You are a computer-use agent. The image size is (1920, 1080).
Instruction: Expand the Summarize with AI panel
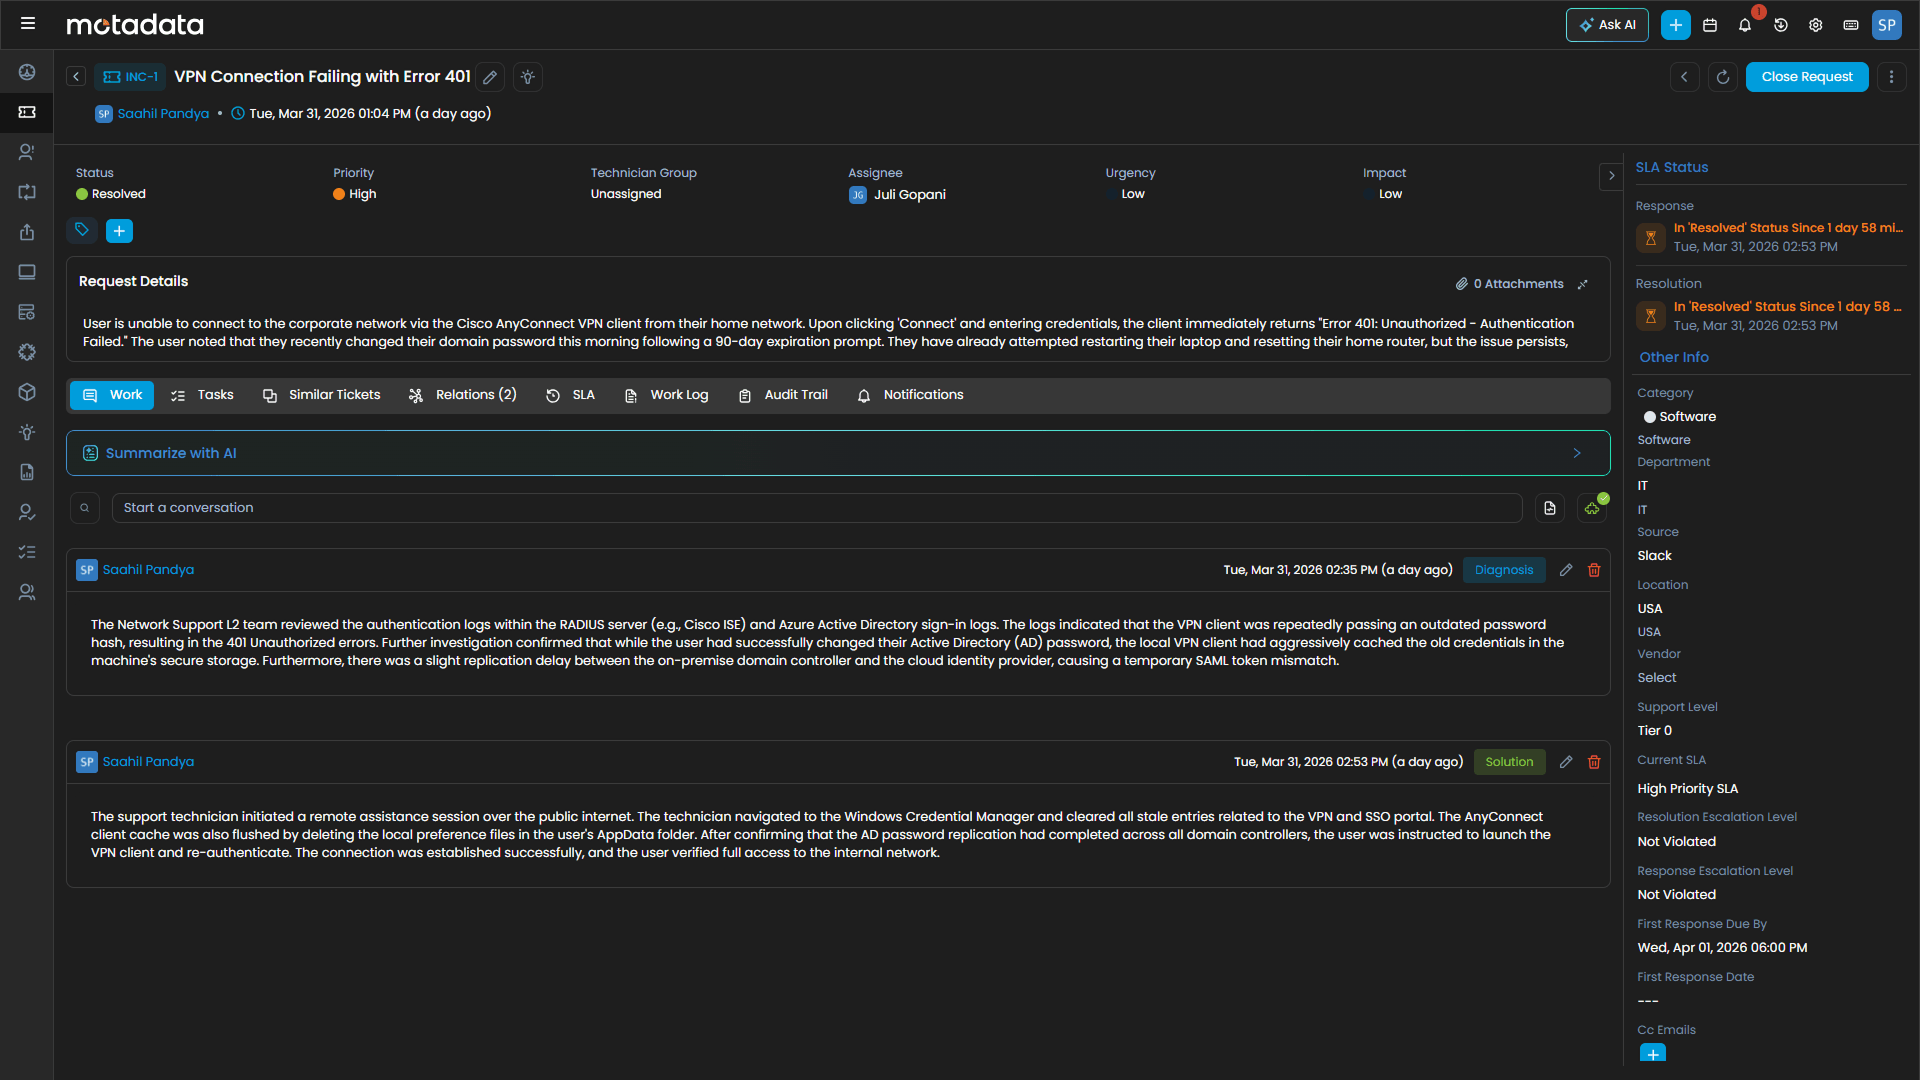pyautogui.click(x=1577, y=453)
